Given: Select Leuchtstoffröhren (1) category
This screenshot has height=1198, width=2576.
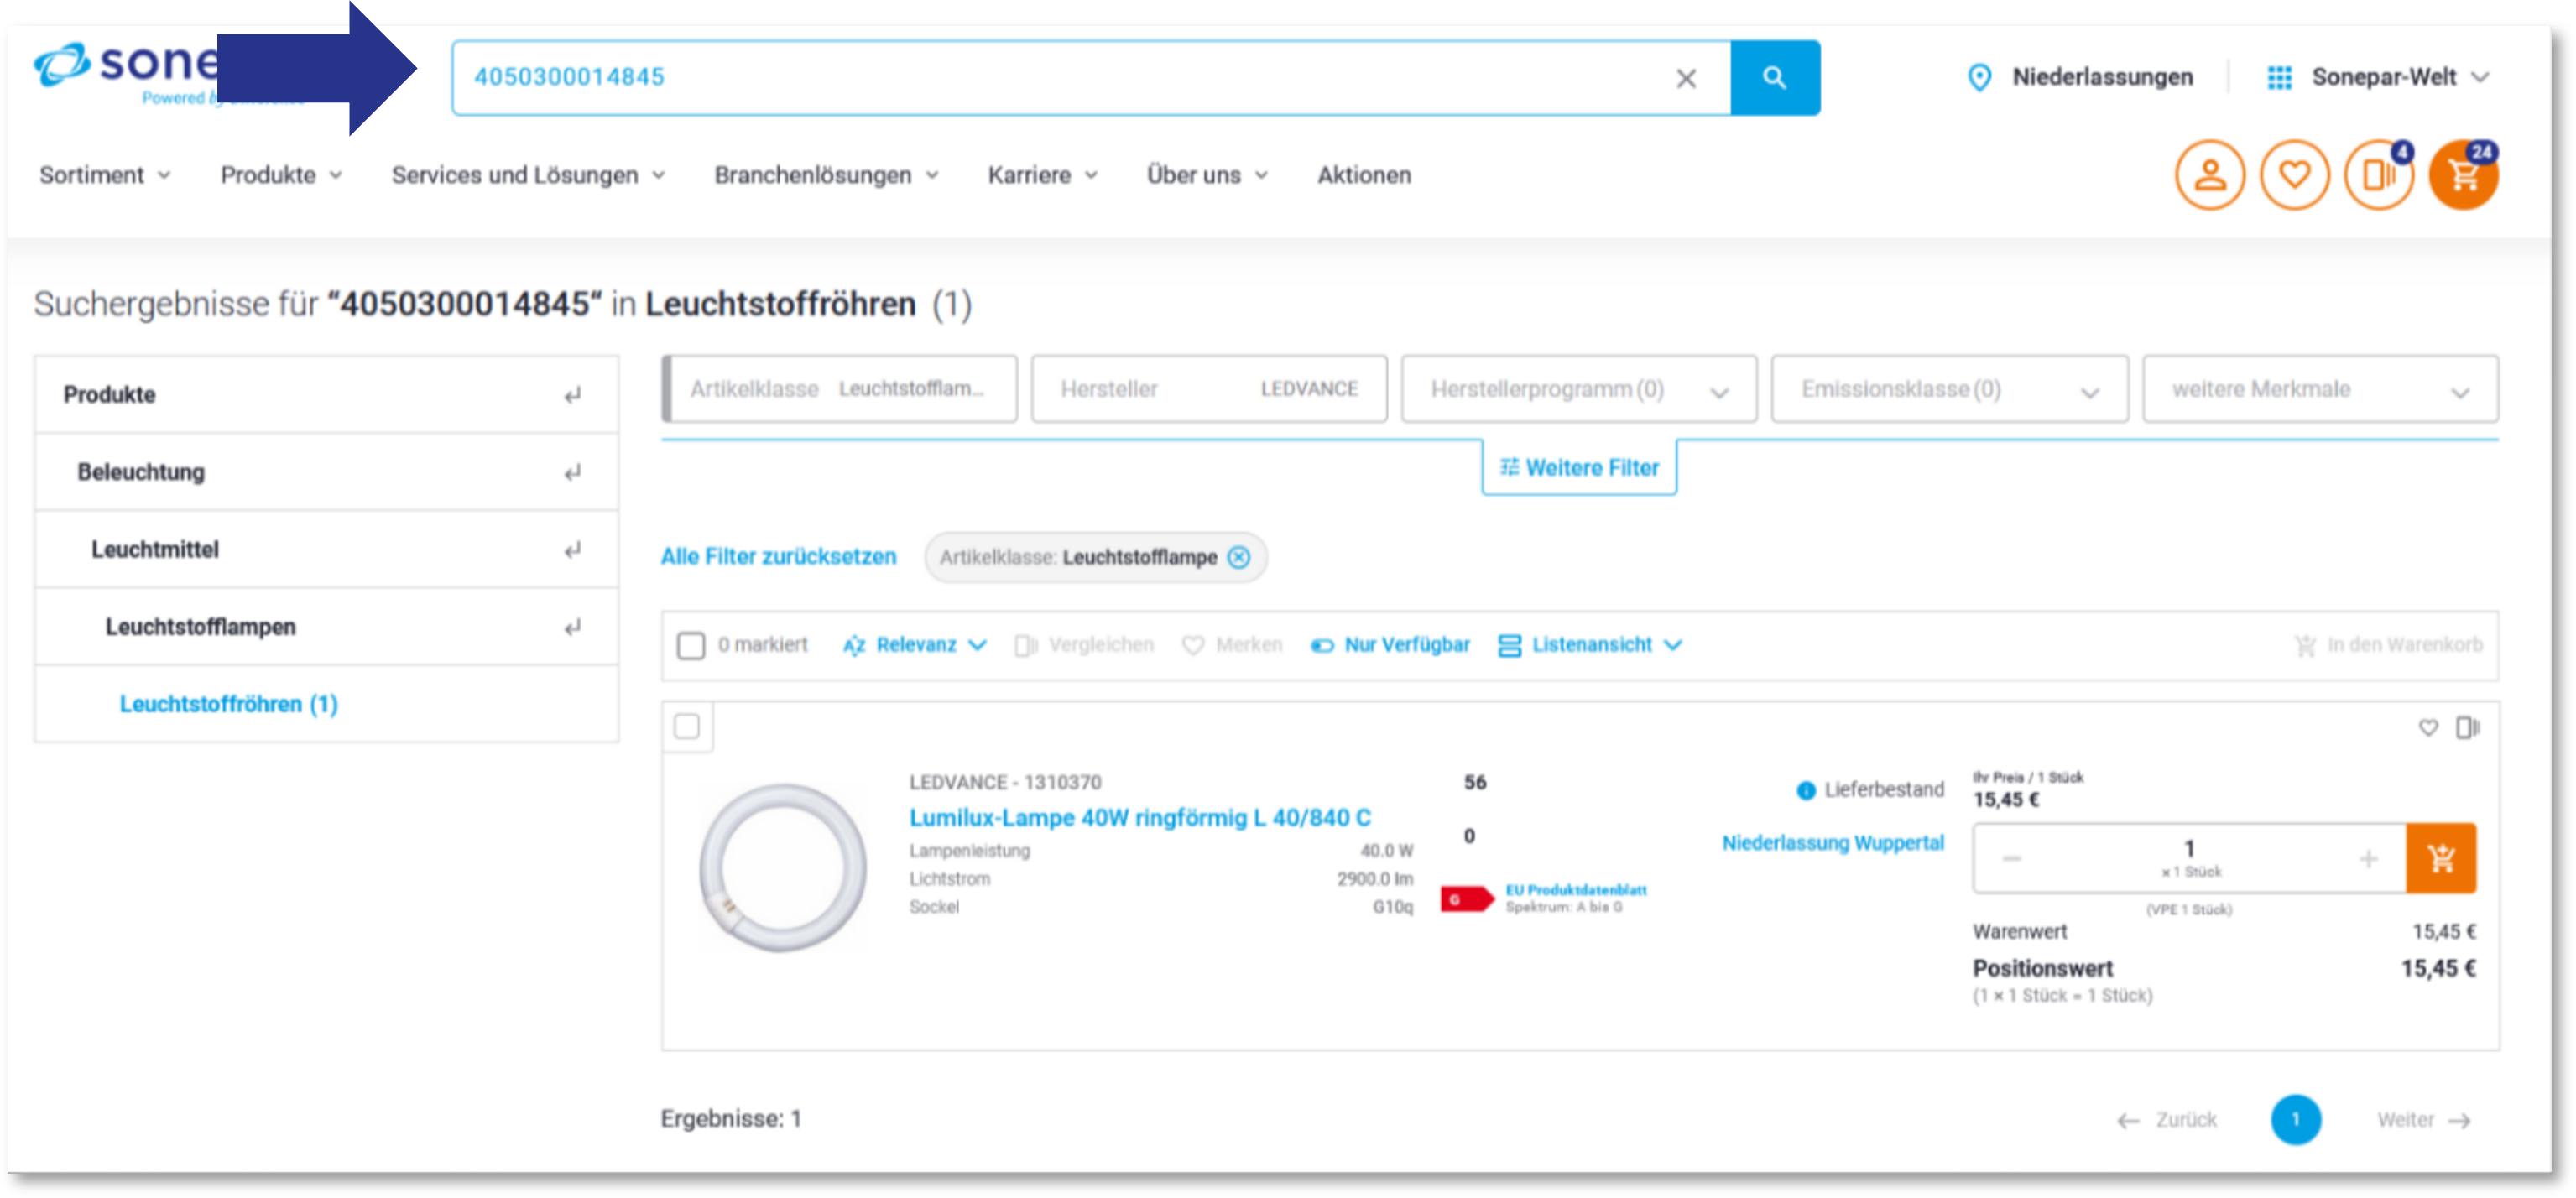Looking at the screenshot, I should [228, 704].
